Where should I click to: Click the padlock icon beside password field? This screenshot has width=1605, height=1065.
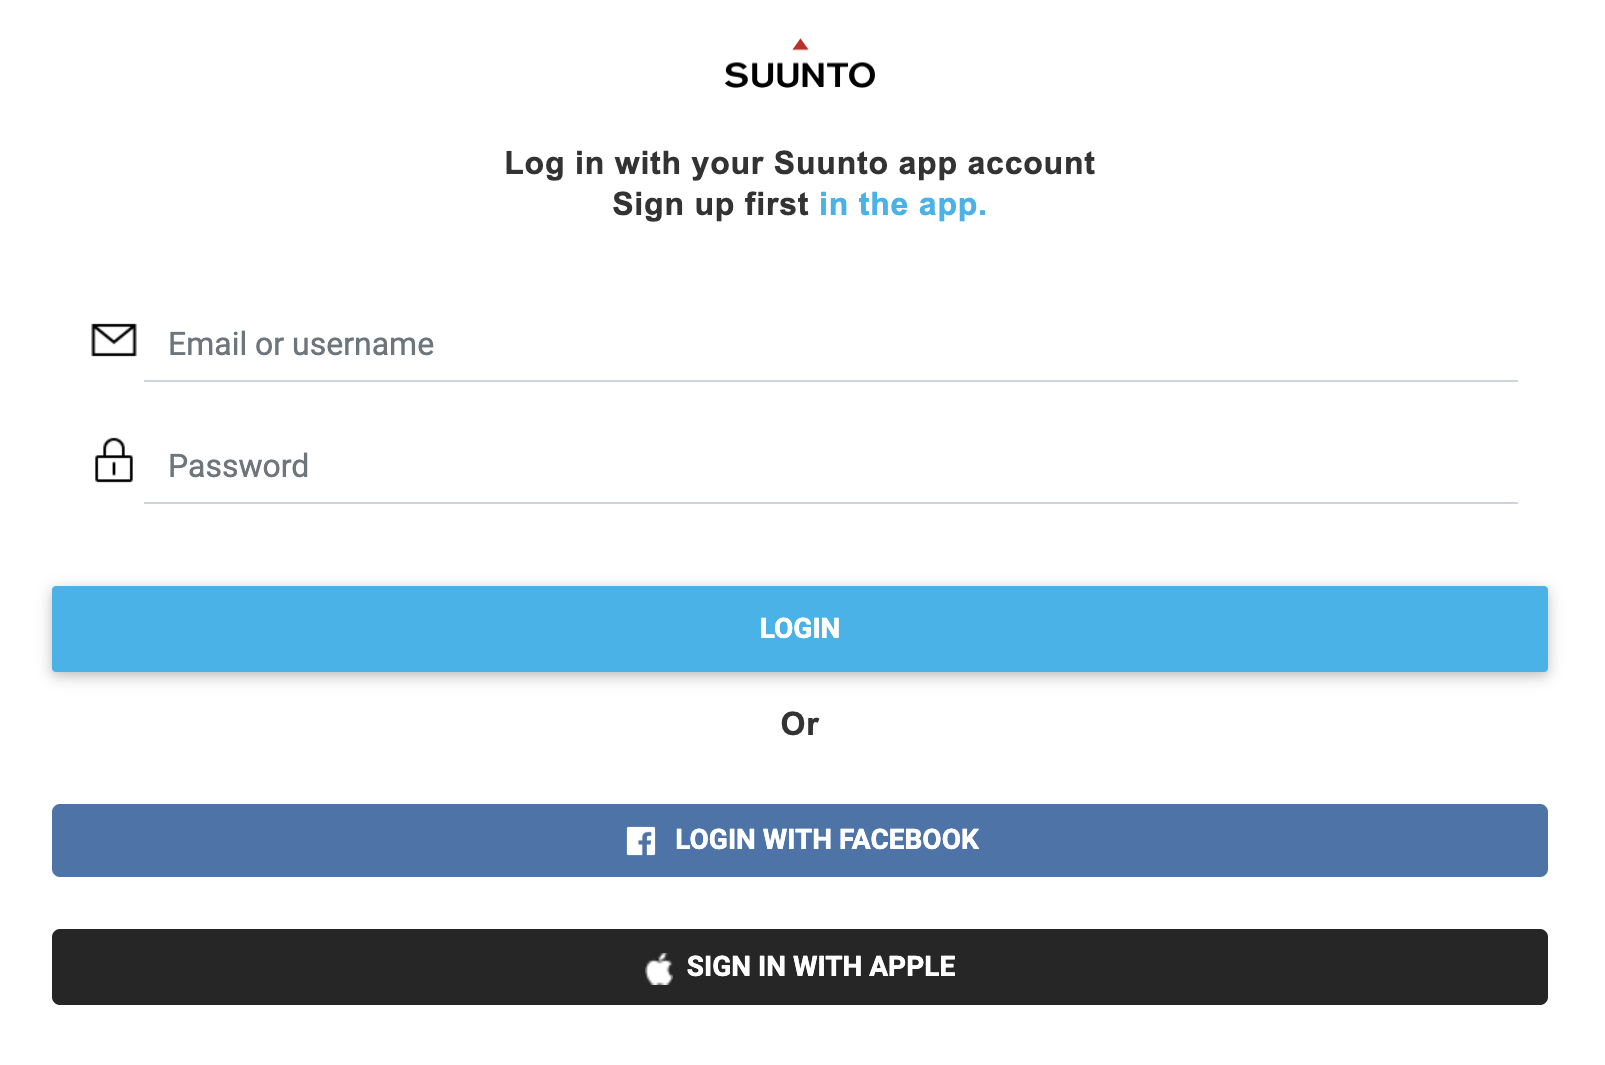(113, 462)
